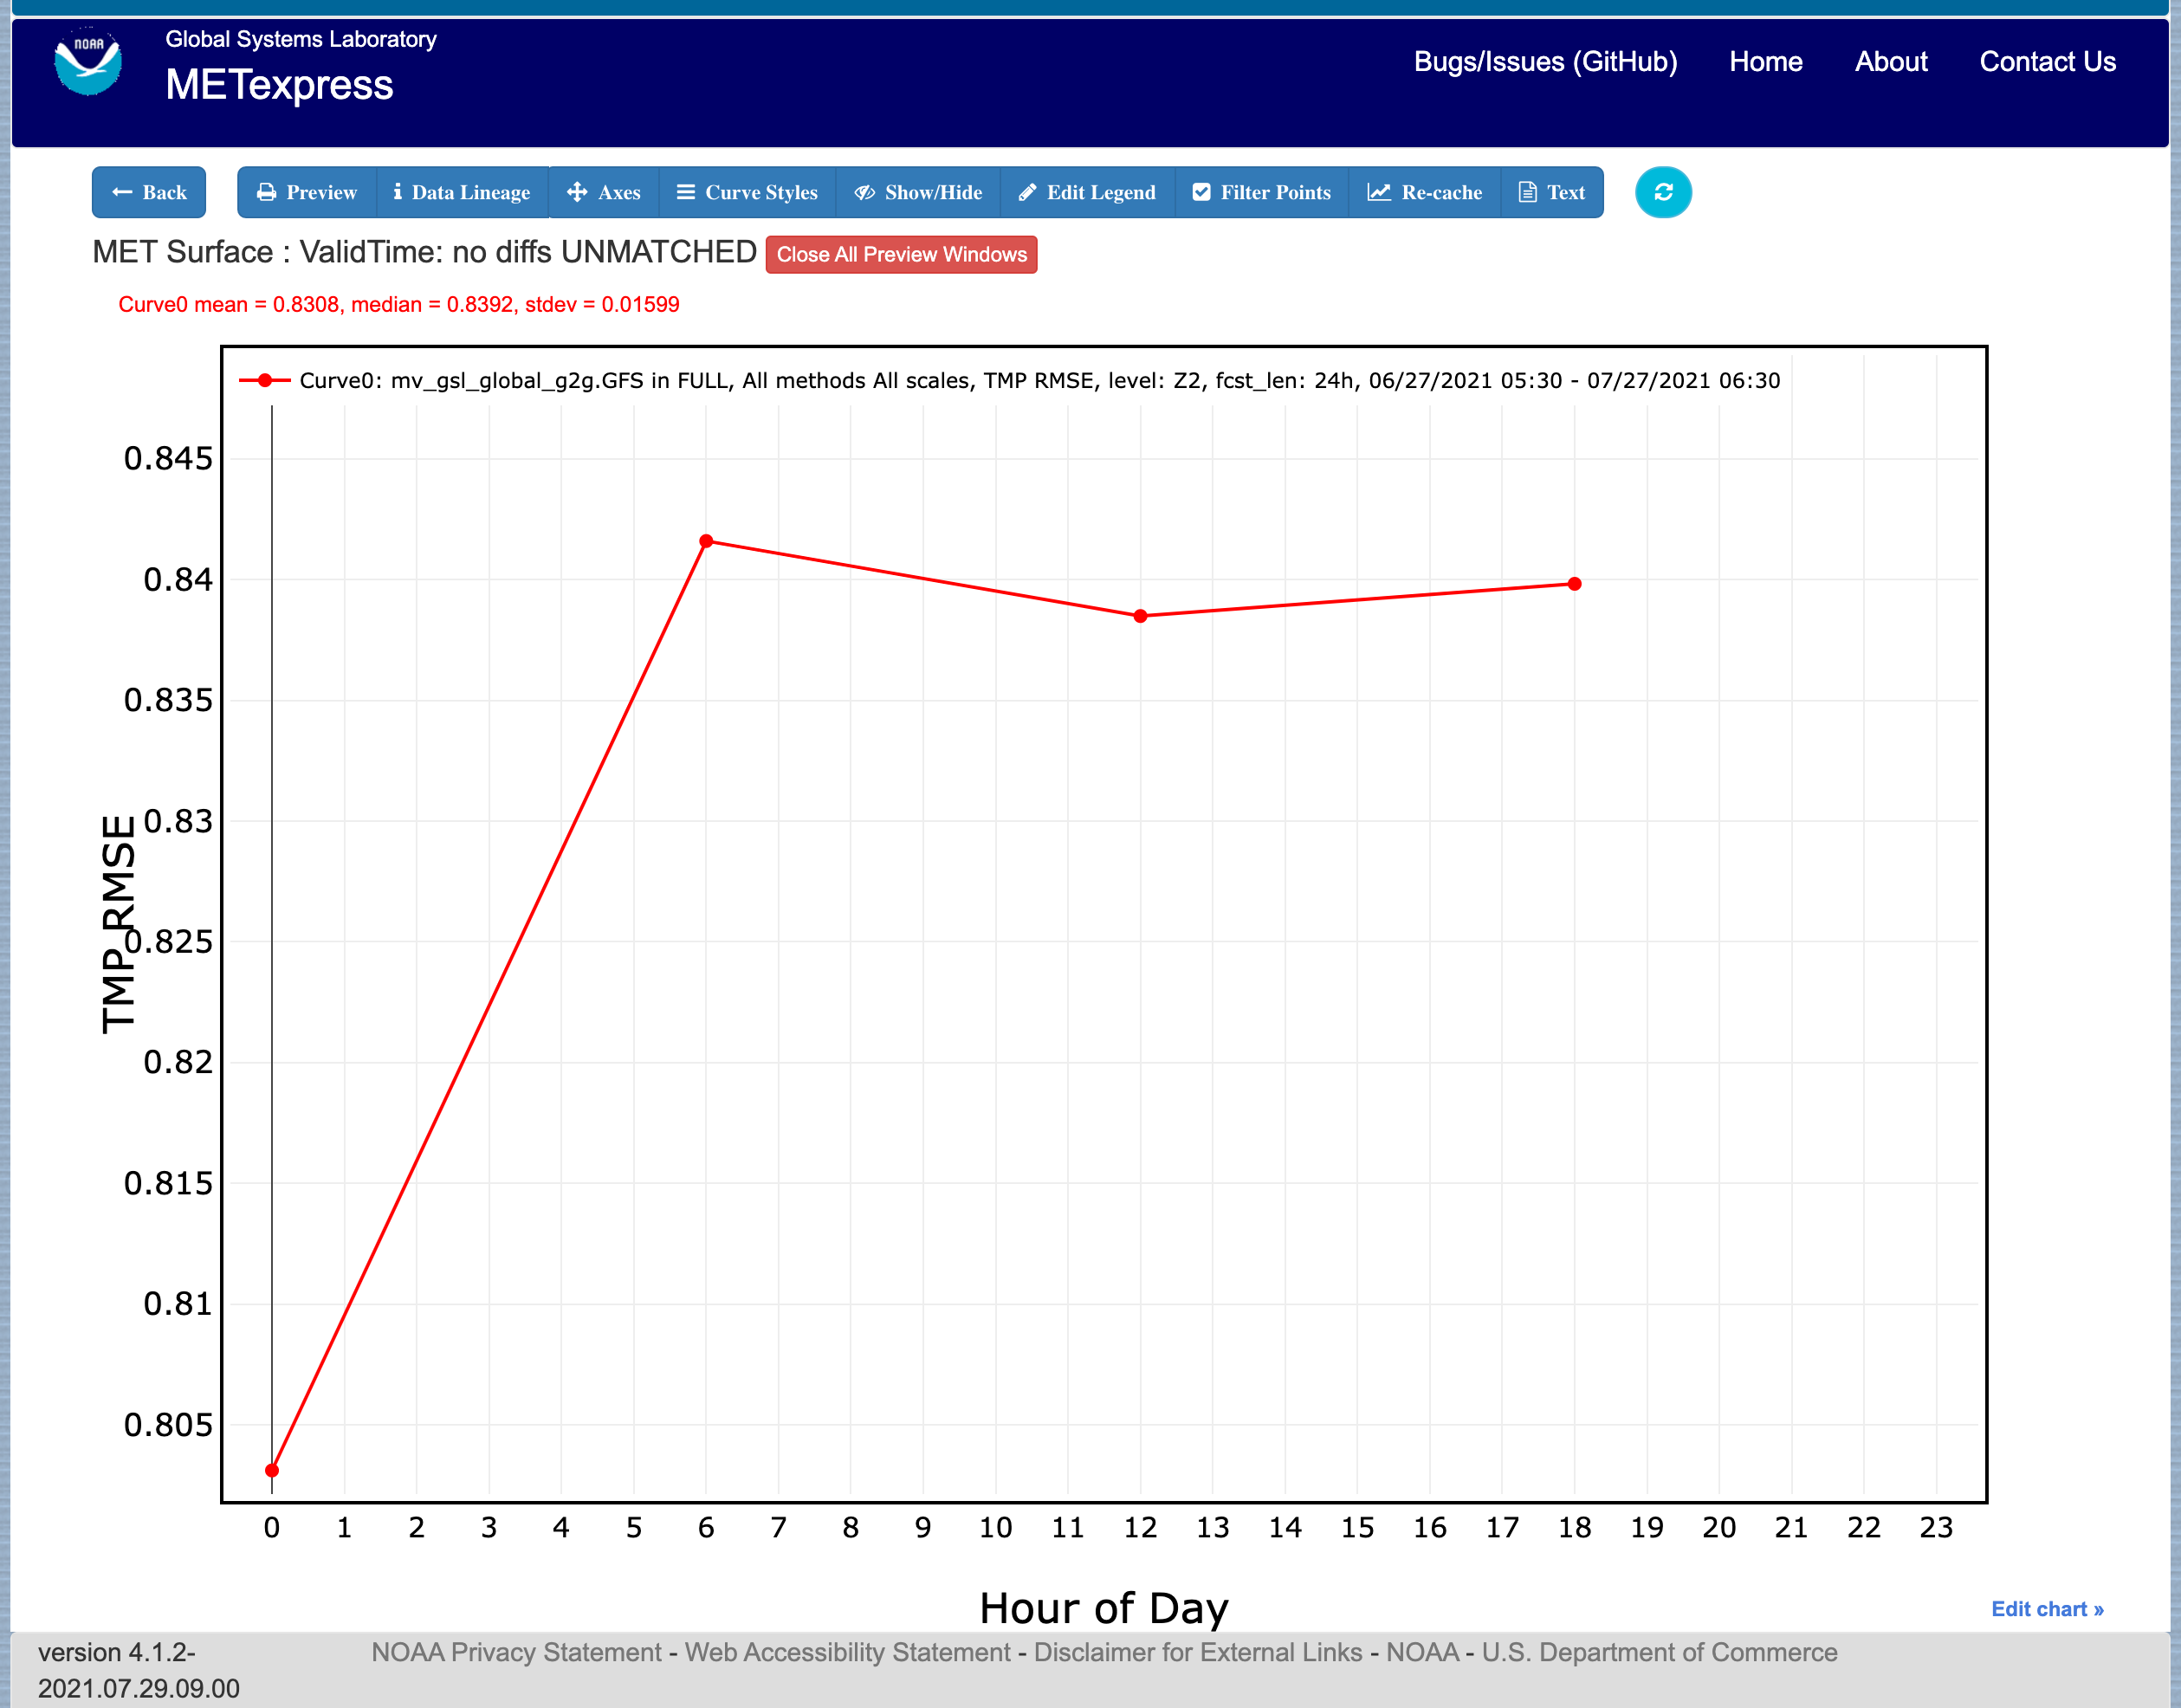
Task: Expand Edit chart link
Action: tap(2047, 1609)
